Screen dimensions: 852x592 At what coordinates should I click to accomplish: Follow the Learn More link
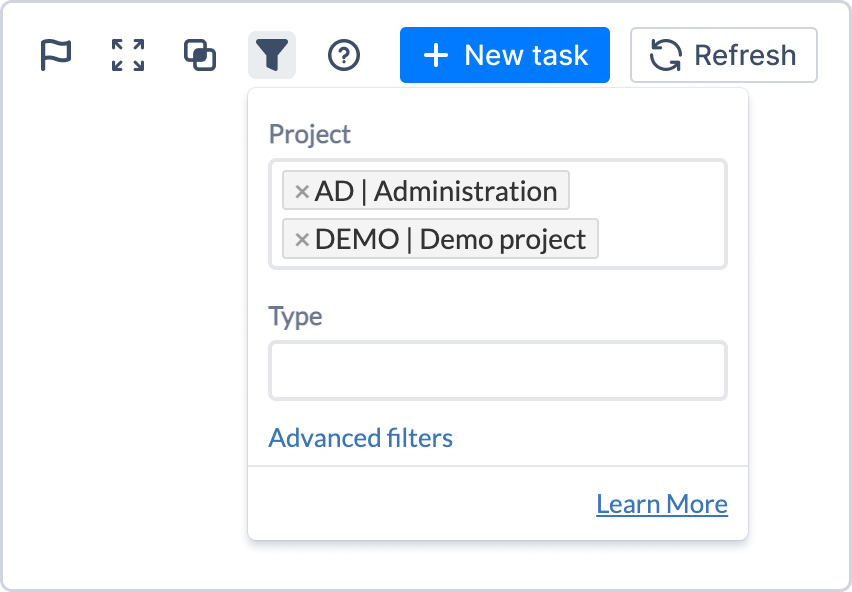(x=661, y=504)
